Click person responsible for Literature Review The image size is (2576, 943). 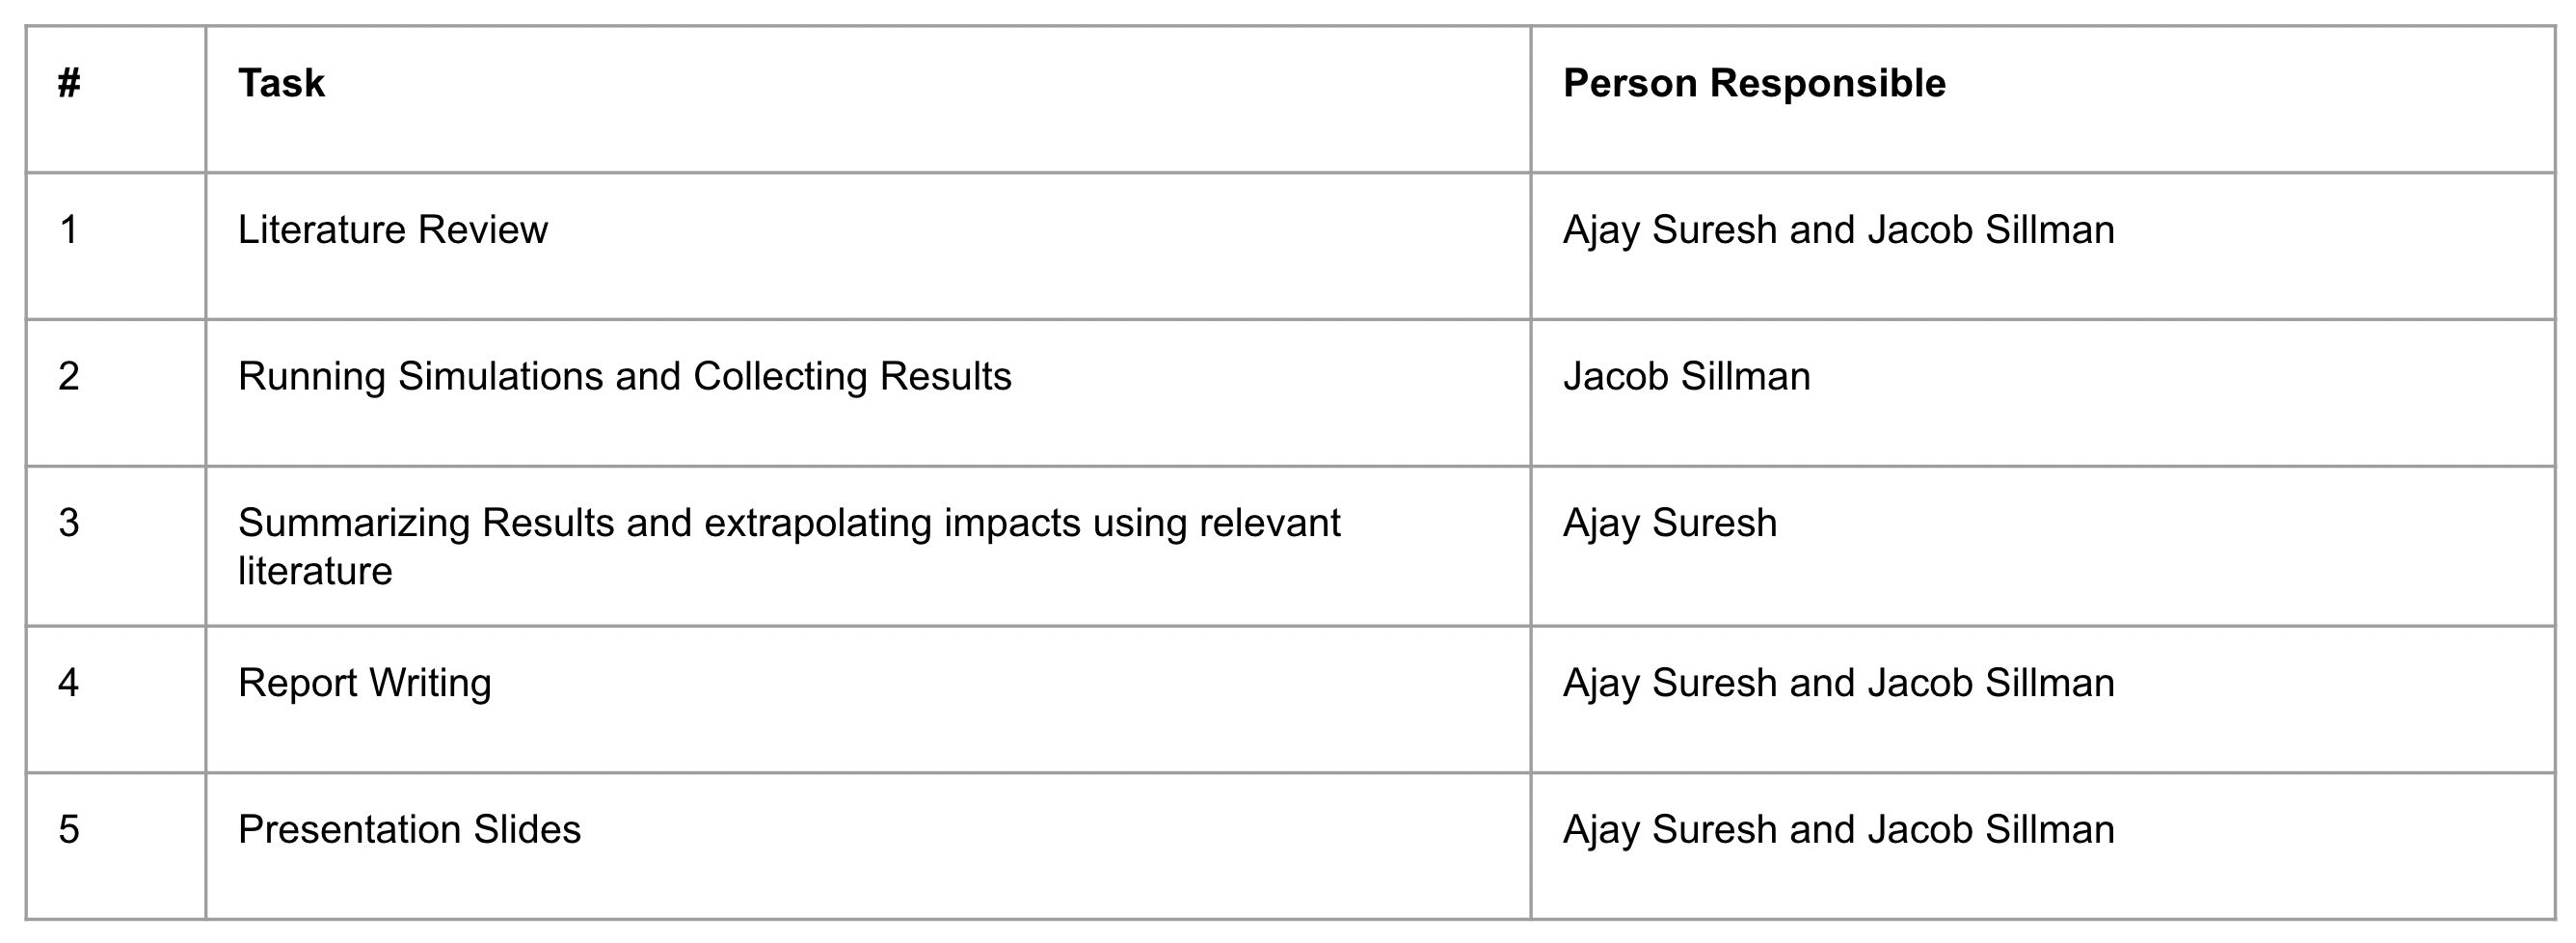(1838, 230)
